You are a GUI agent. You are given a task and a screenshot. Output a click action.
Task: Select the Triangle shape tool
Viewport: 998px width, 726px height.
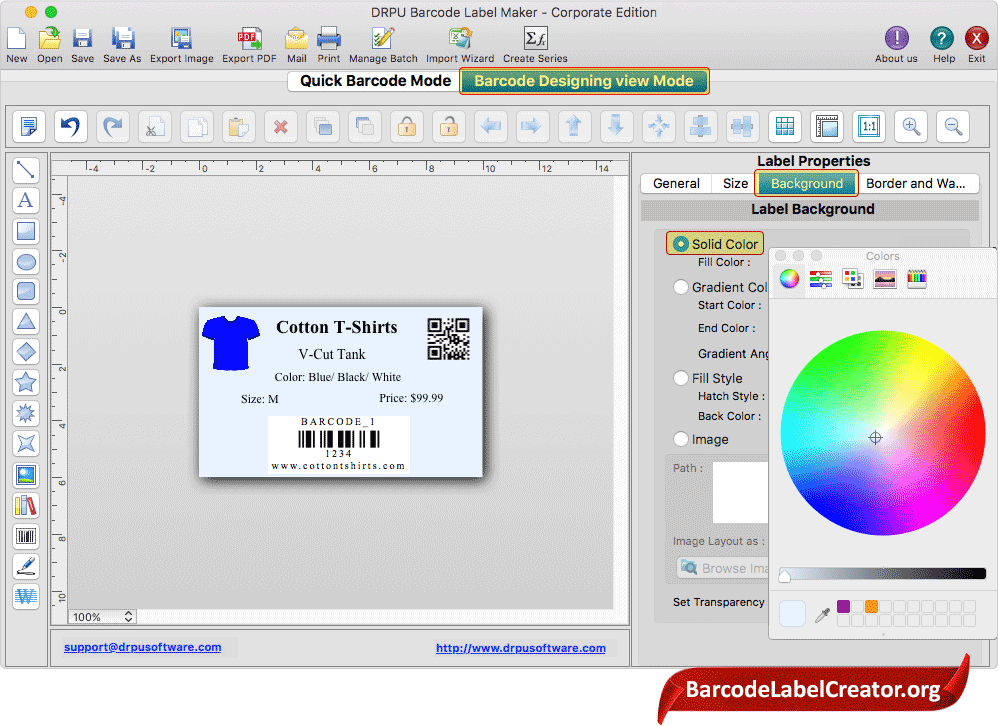click(x=25, y=322)
